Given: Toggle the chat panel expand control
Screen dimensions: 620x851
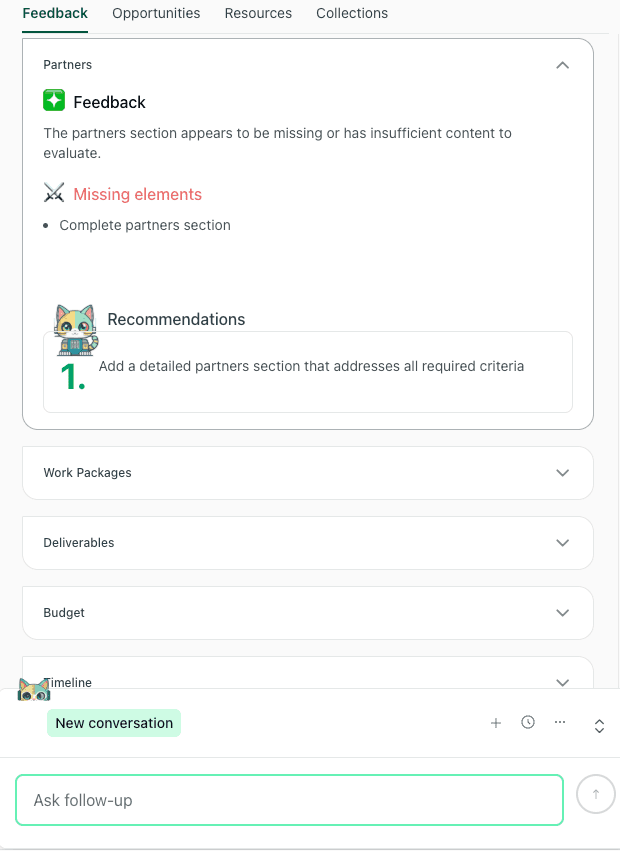Looking at the screenshot, I should pyautogui.click(x=599, y=726).
